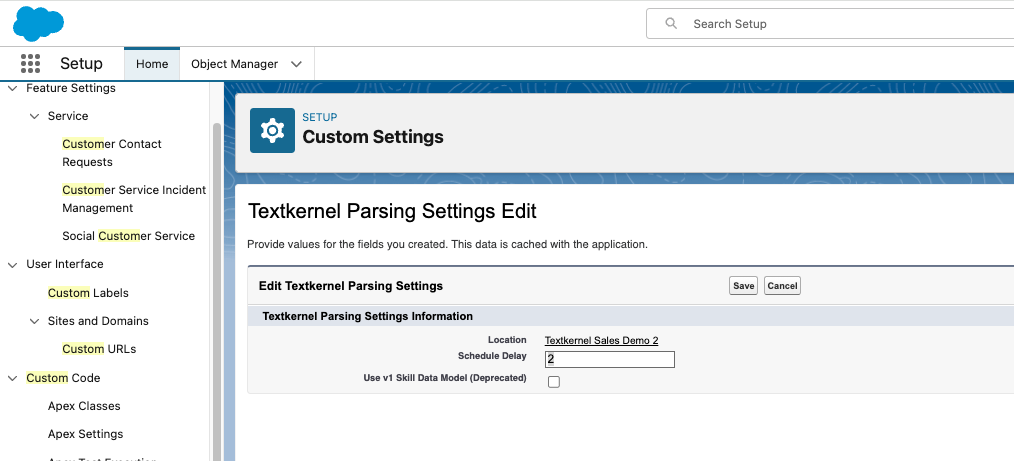Viewport: 1014px width, 461px height.
Task: Click the Textkernel Parsing Settings Edit heading
Action: point(393,211)
